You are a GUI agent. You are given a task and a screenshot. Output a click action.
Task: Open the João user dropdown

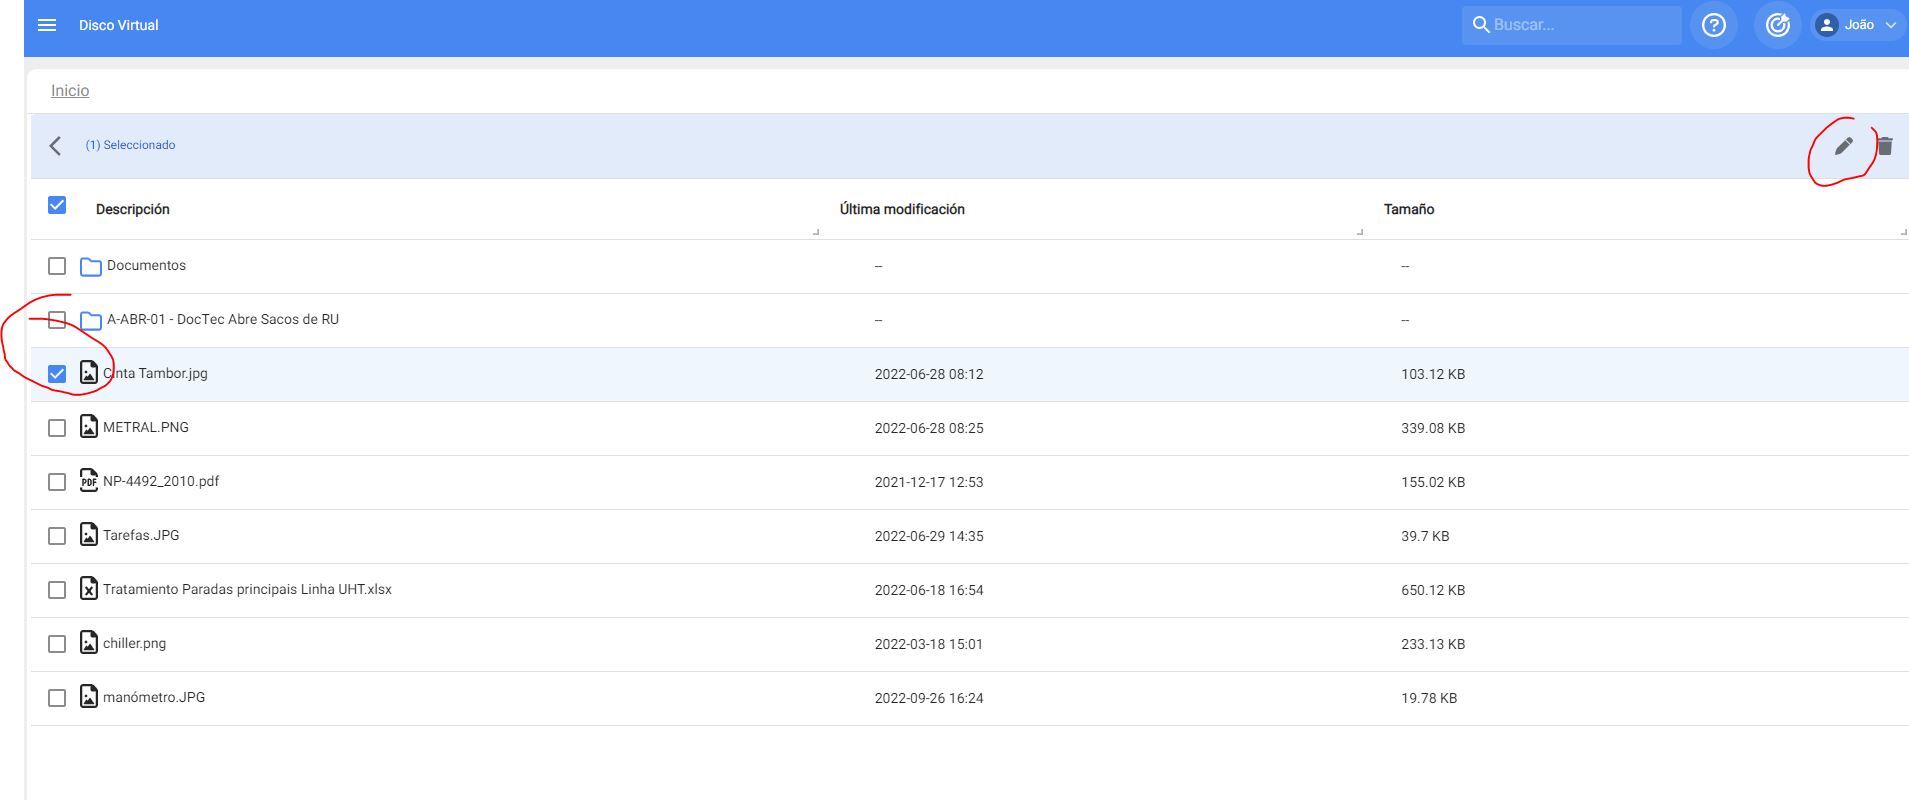(x=1857, y=25)
